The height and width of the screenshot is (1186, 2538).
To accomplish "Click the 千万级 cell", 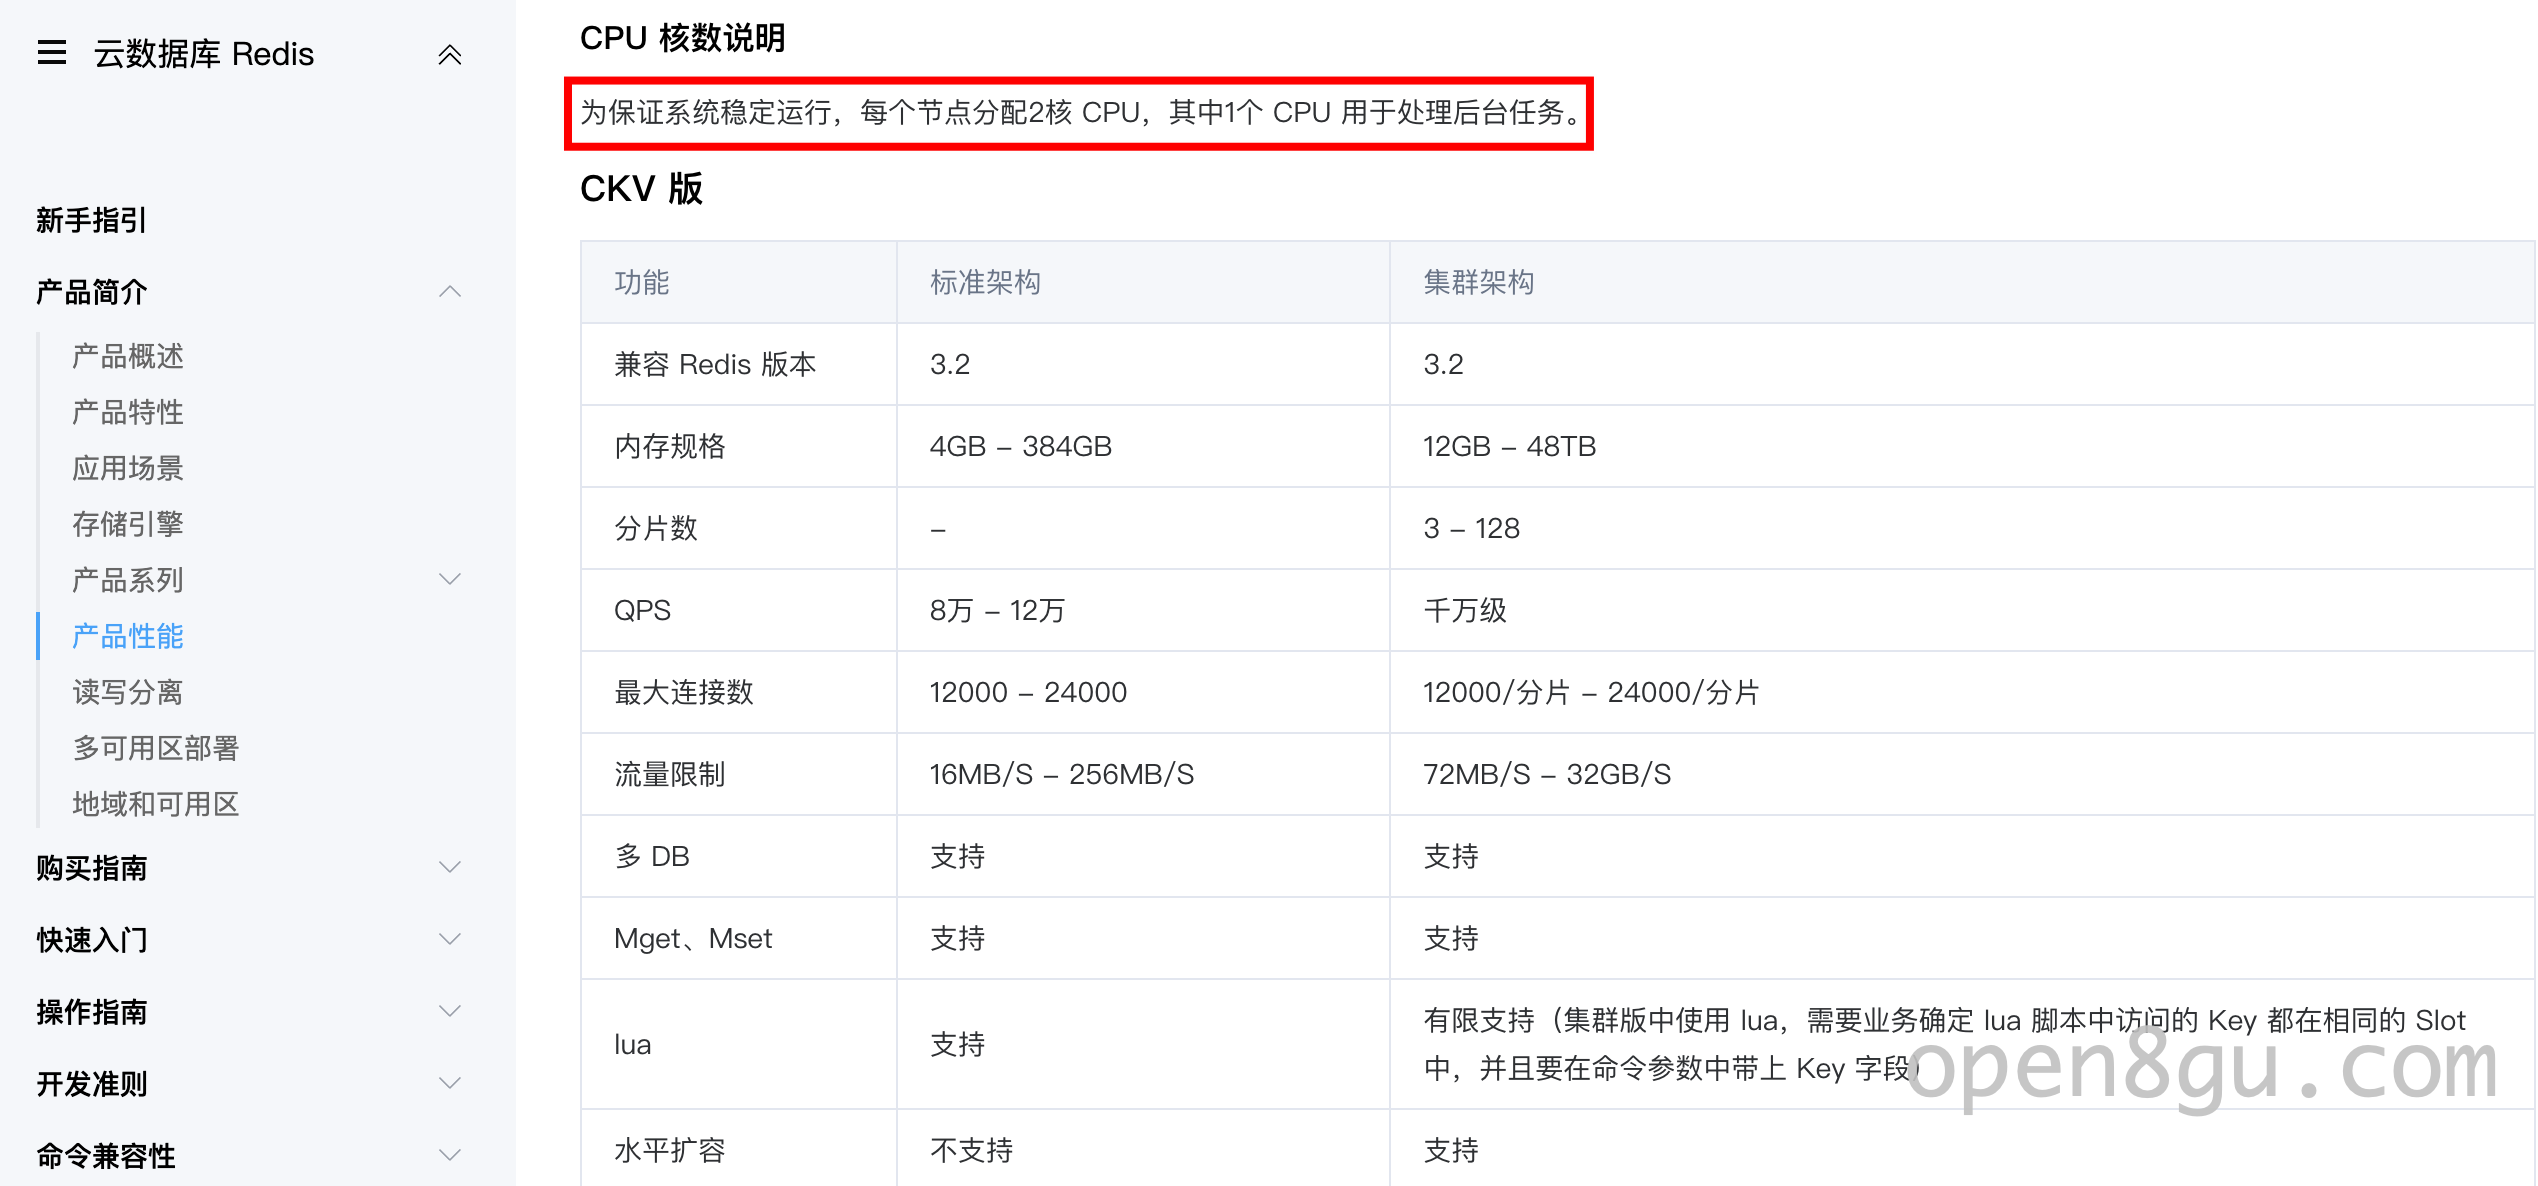I will (1465, 610).
